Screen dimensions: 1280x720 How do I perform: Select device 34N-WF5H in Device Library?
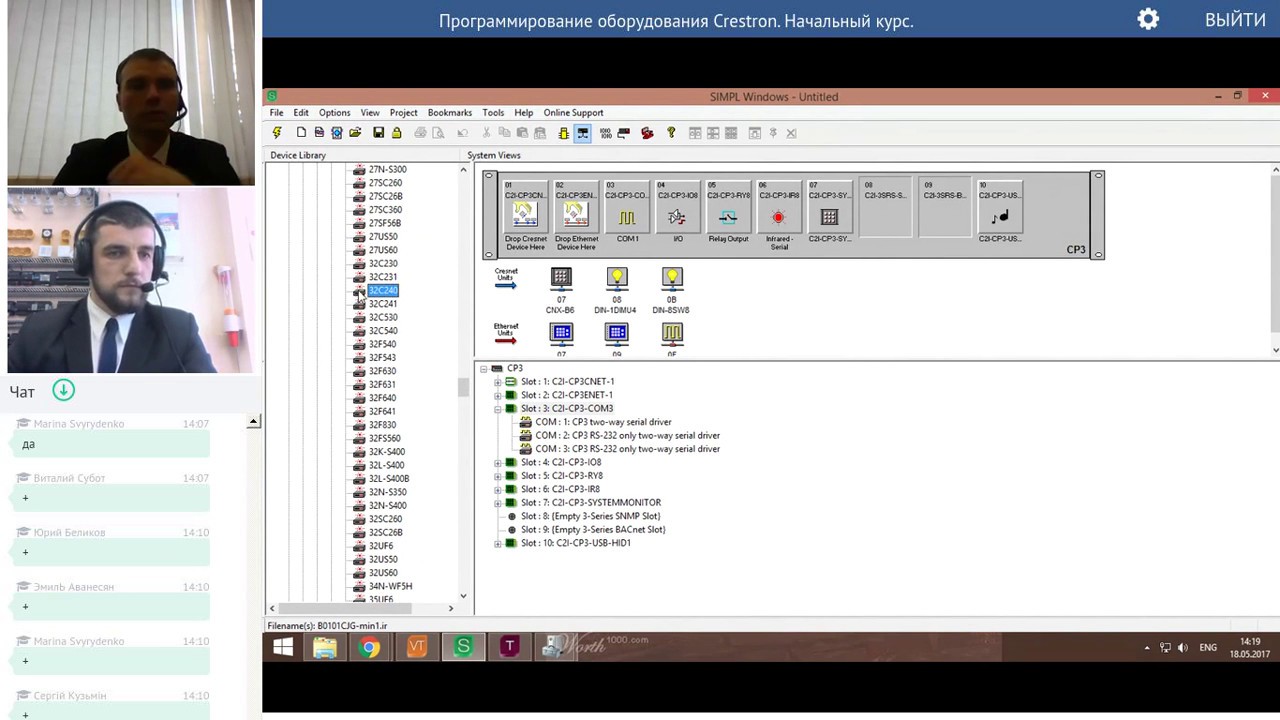coord(390,586)
